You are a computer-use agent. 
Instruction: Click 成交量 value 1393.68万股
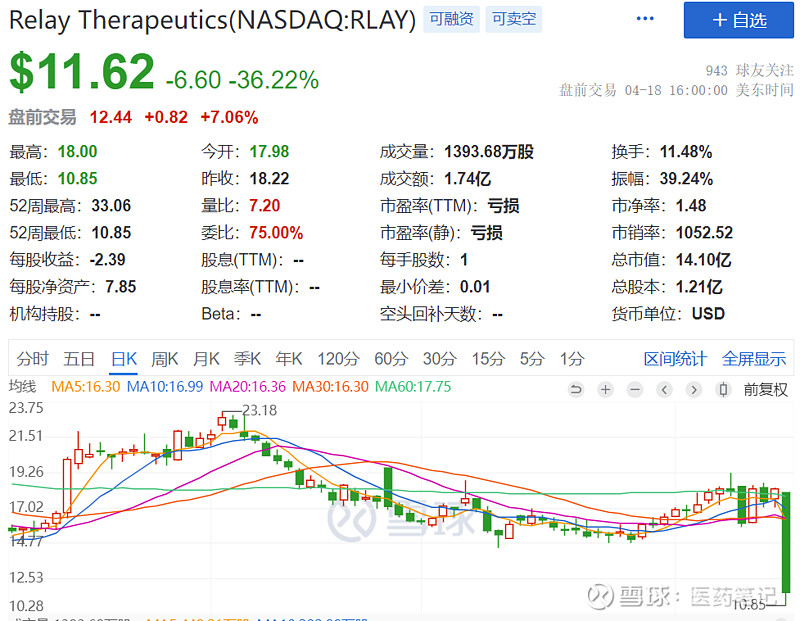(489, 152)
